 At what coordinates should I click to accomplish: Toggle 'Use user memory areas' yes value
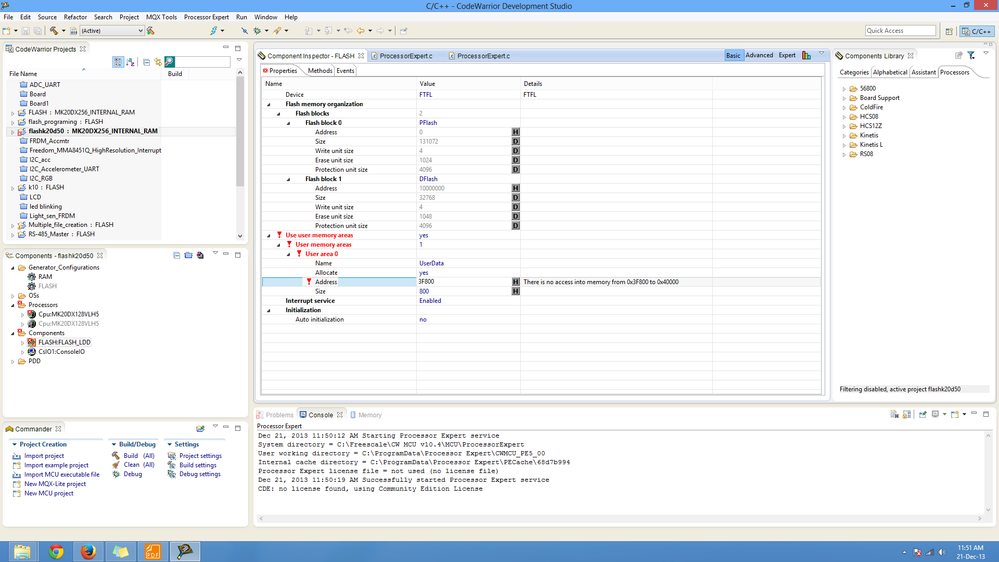click(424, 235)
